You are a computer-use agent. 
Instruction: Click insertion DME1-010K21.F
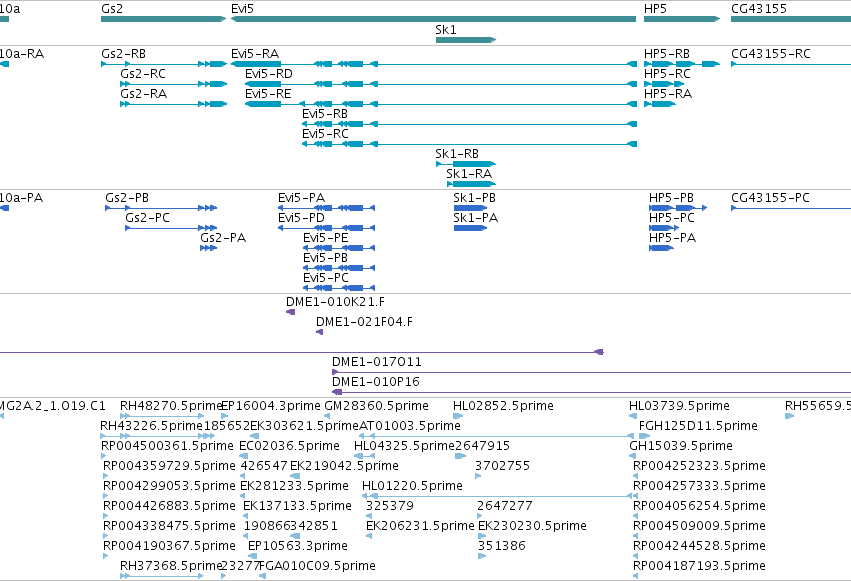(290, 312)
